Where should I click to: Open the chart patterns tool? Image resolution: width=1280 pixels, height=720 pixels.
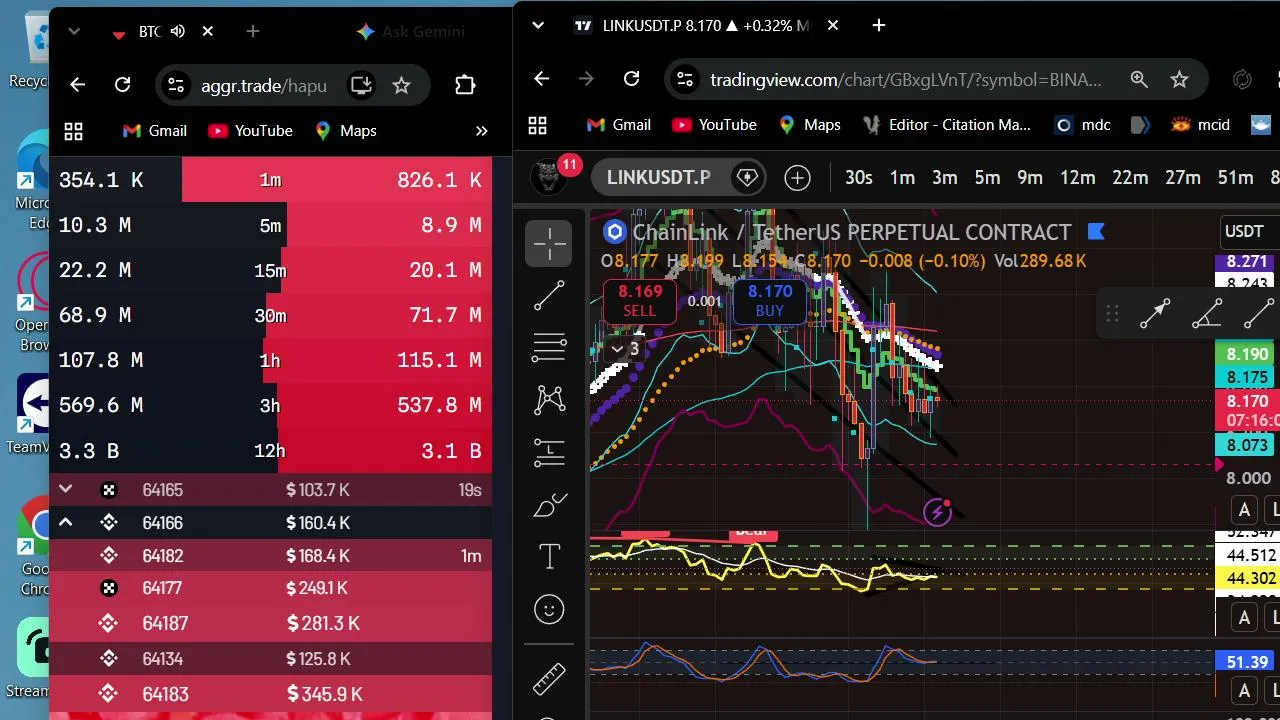click(x=549, y=400)
